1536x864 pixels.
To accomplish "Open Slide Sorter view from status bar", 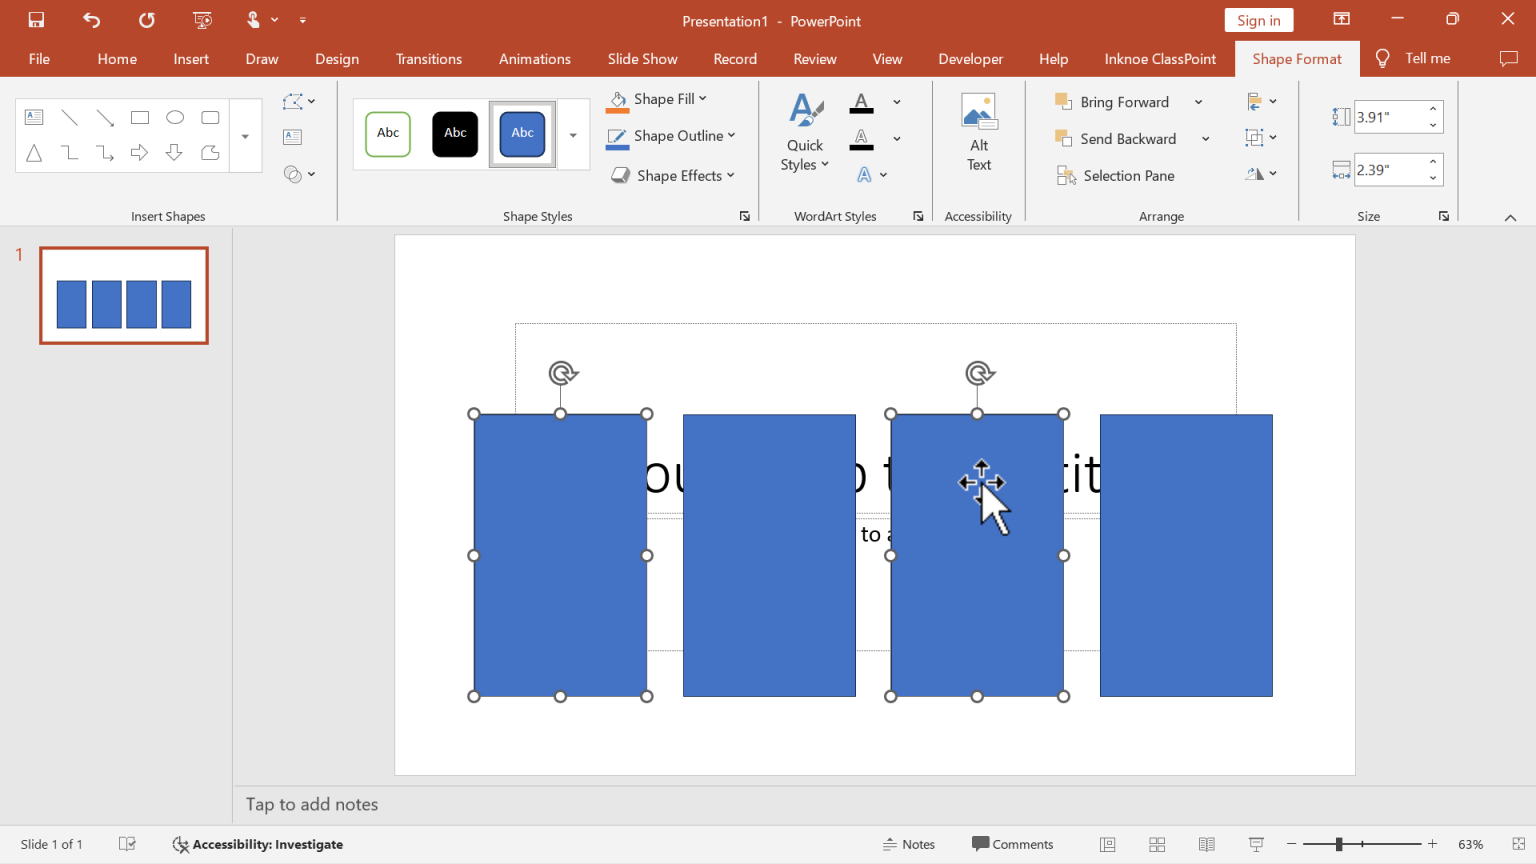I will coord(1156,844).
